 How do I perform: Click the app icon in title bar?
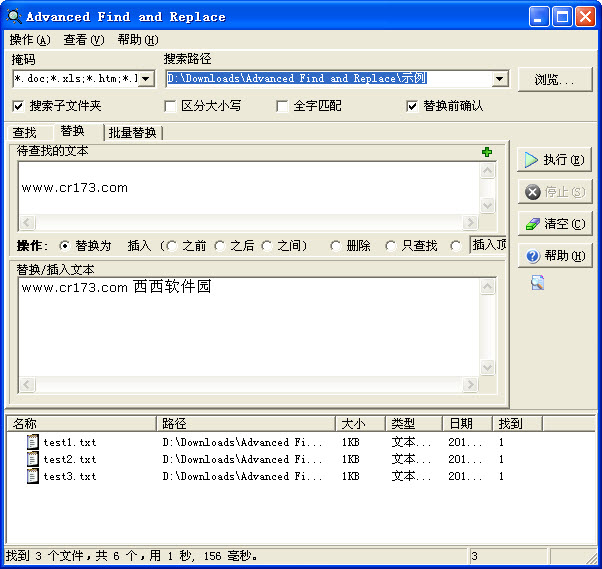pos(14,17)
